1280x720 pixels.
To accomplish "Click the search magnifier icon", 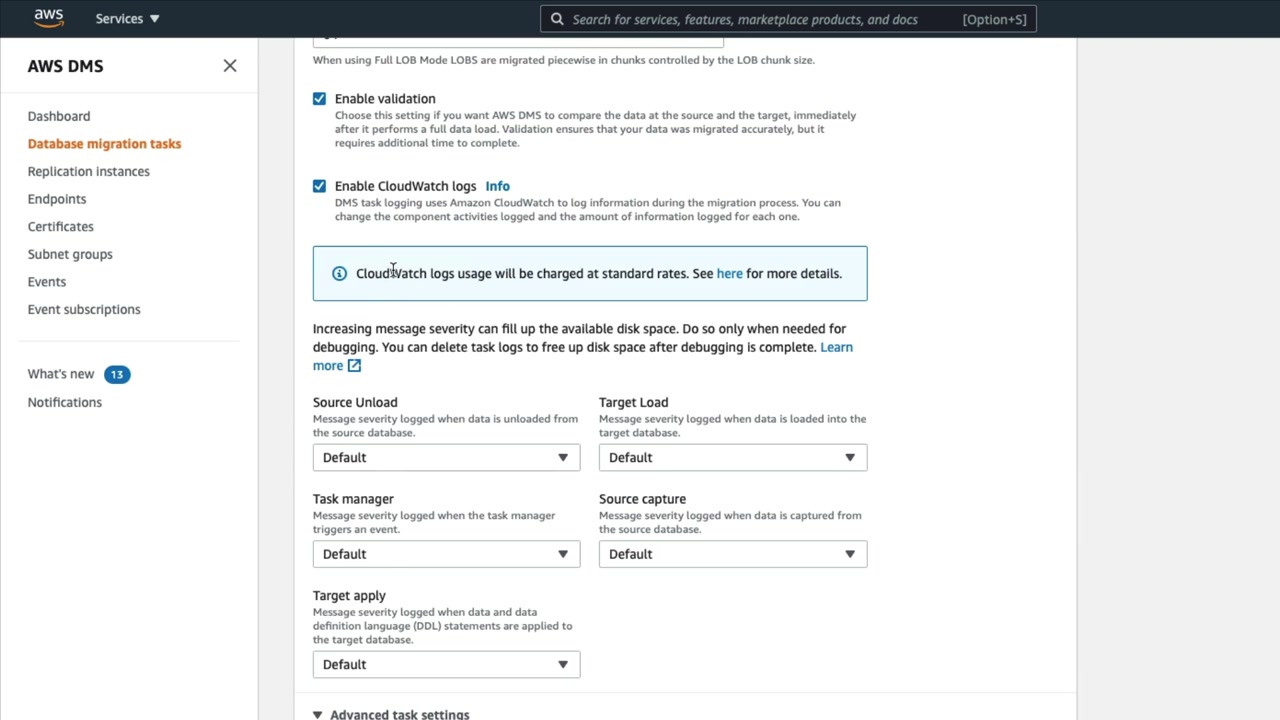I will click(557, 19).
